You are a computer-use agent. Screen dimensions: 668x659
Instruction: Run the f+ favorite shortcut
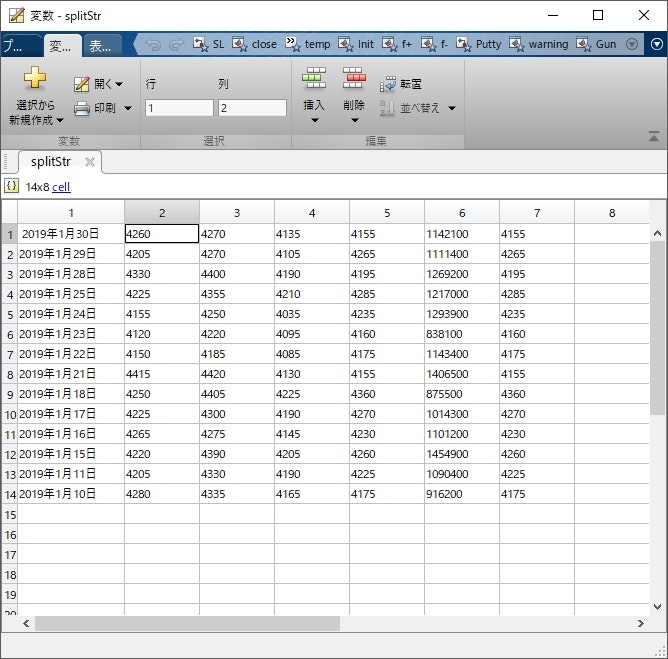click(x=397, y=44)
